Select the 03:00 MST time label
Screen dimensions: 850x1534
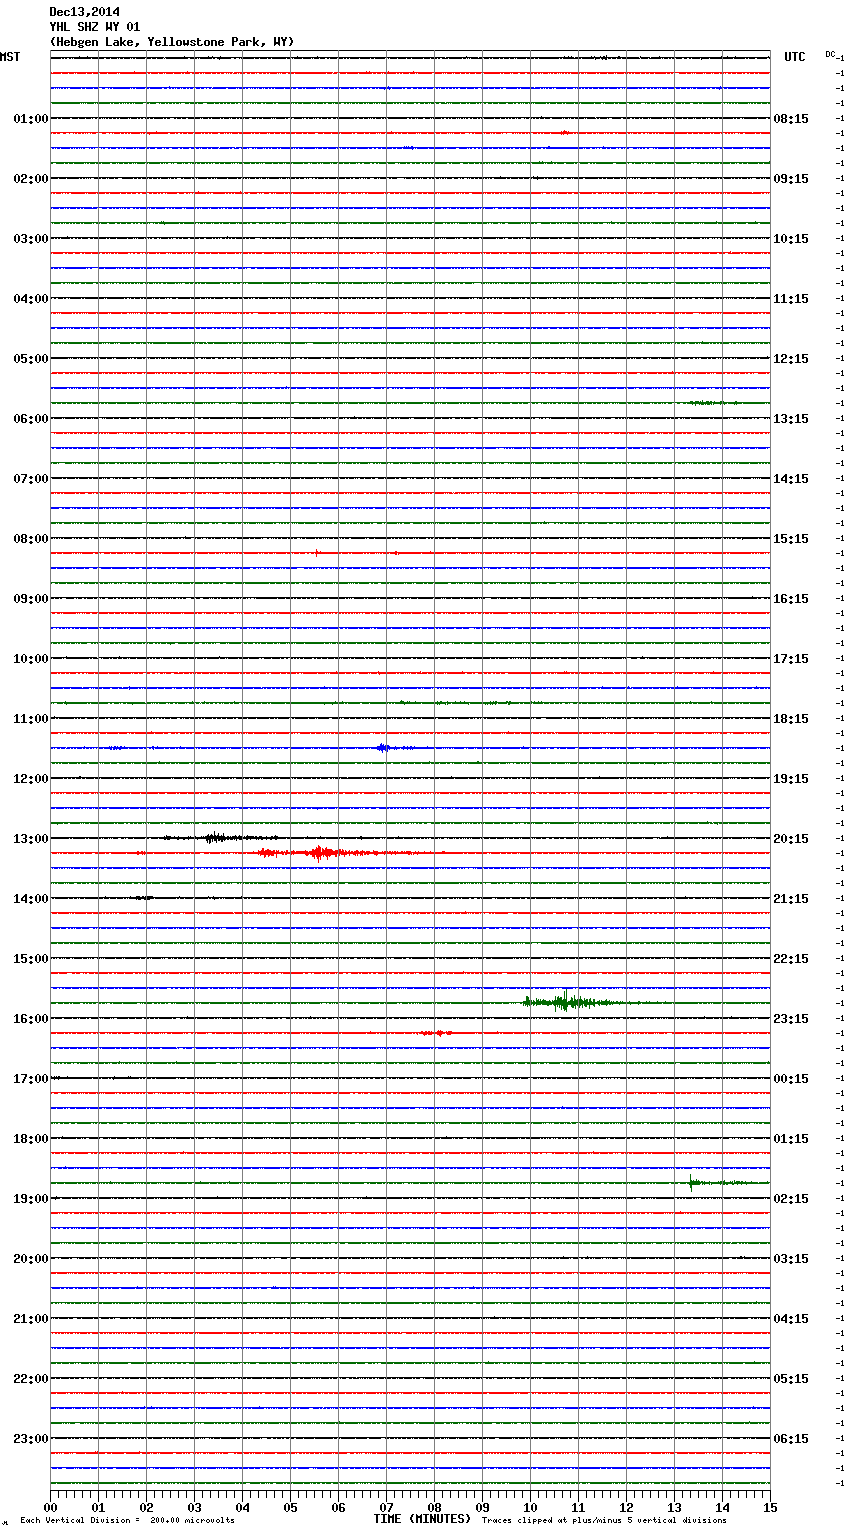click(x=31, y=239)
